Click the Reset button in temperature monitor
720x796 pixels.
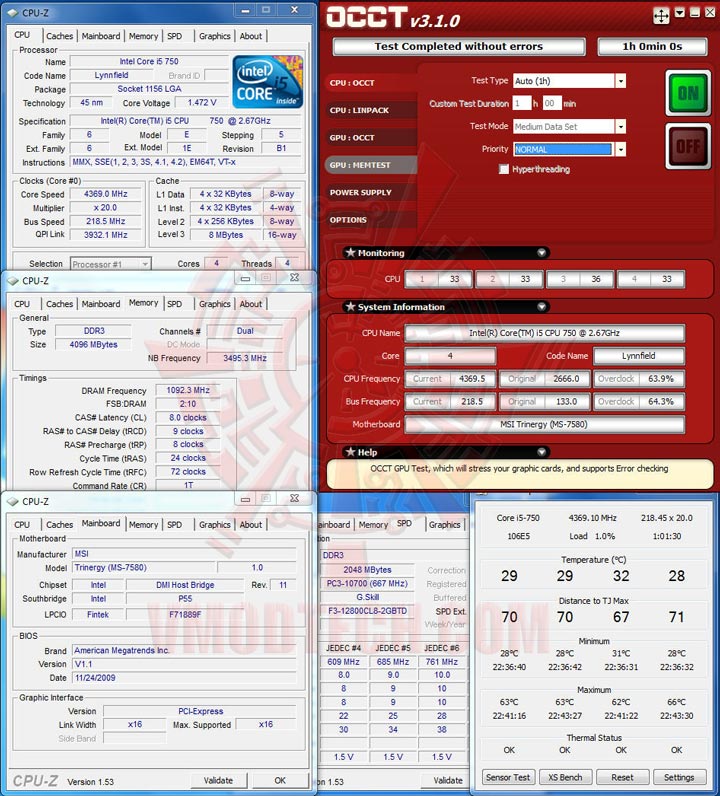click(622, 777)
